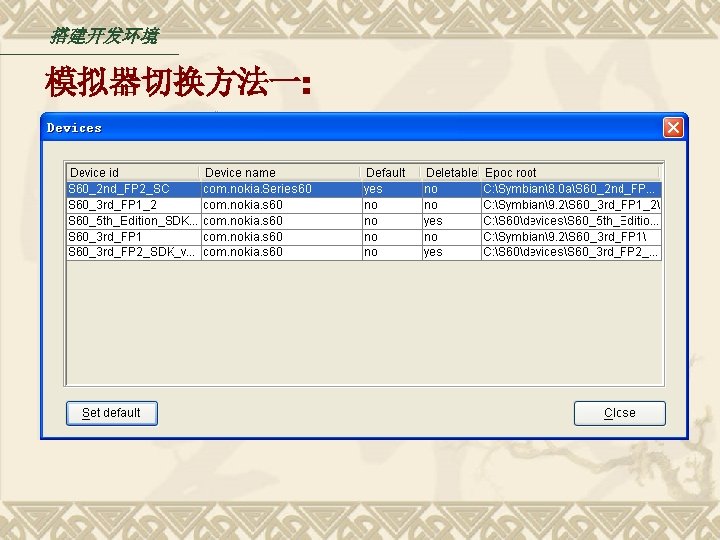Click the C:\Symbian\9.2\S60_3rd_FP1_2\ path cell

coord(571,205)
